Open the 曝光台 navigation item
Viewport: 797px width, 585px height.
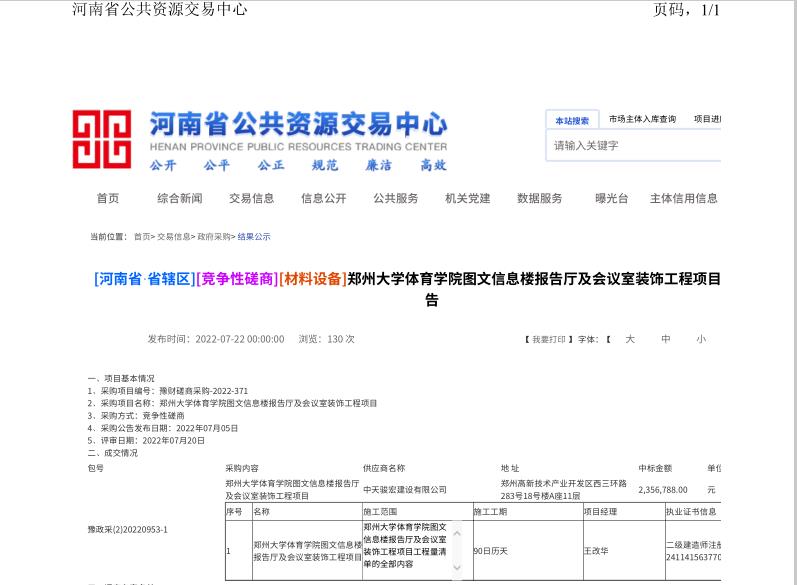(611, 198)
